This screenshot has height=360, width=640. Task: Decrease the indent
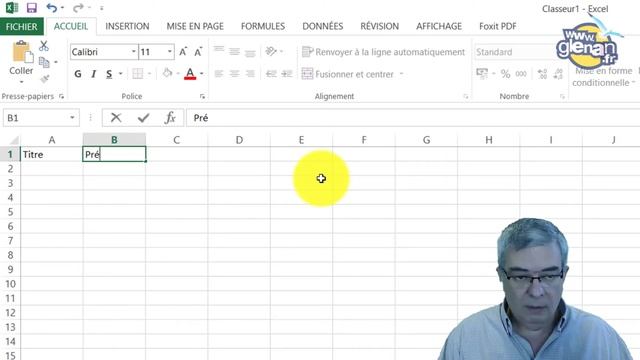coord(271,73)
